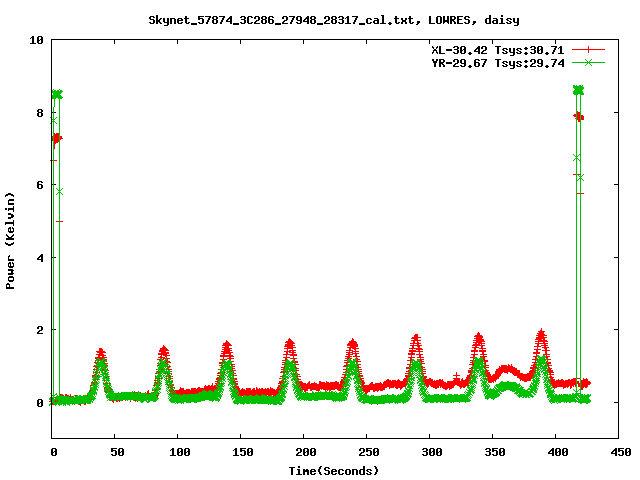Select the YR-29.67 Tsys:29.74 legend entry
640x480 pixels.
click(x=498, y=63)
